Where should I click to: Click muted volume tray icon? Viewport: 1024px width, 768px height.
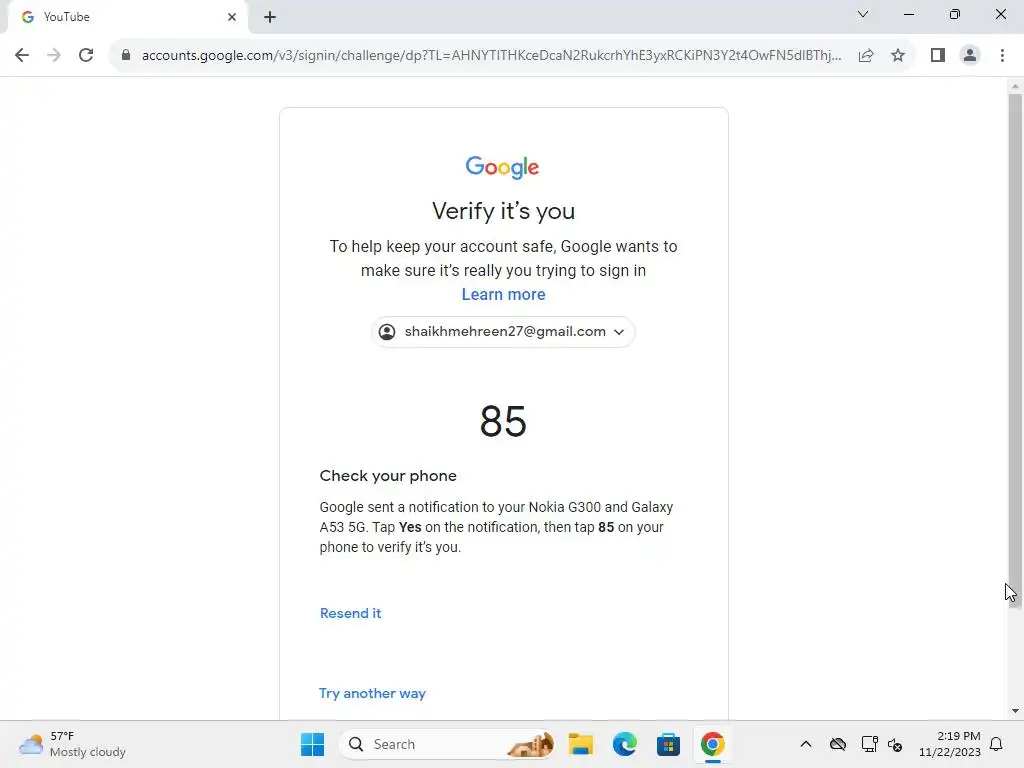(895, 744)
